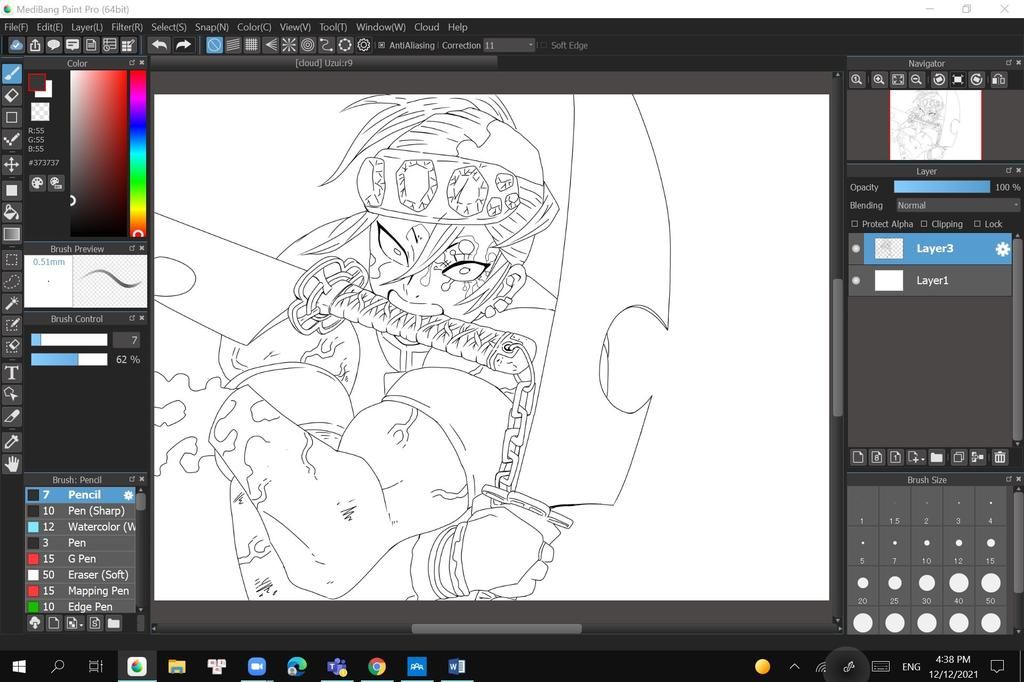Select the Magic Wand tool
This screenshot has width=1024, height=682.
click(x=12, y=303)
